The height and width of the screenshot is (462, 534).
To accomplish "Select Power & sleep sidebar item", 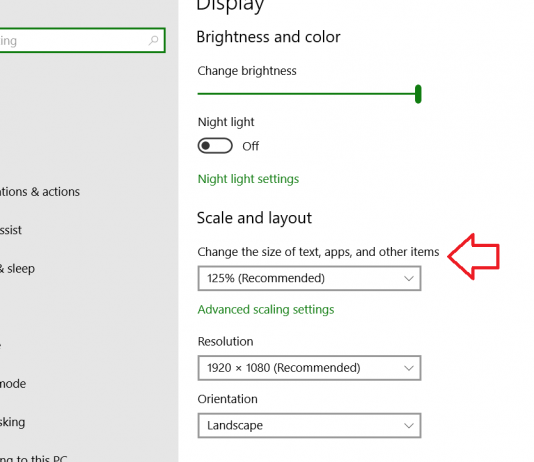I will (17, 269).
